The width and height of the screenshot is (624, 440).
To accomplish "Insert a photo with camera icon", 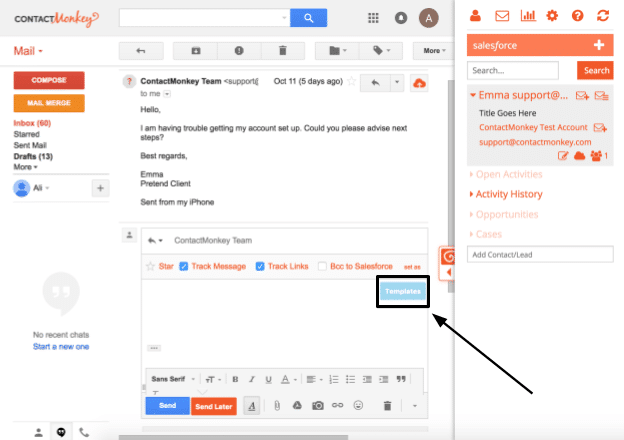I will pos(318,406).
